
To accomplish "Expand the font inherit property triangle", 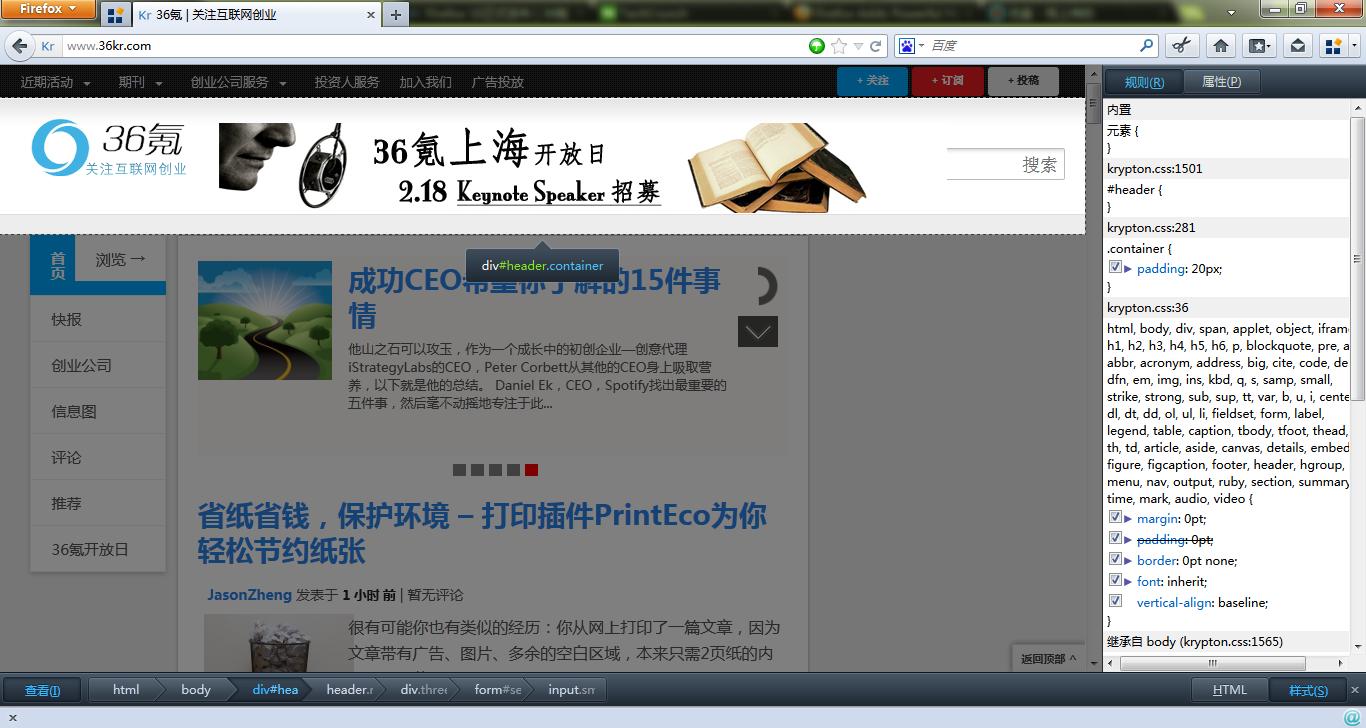I will coord(1128,581).
